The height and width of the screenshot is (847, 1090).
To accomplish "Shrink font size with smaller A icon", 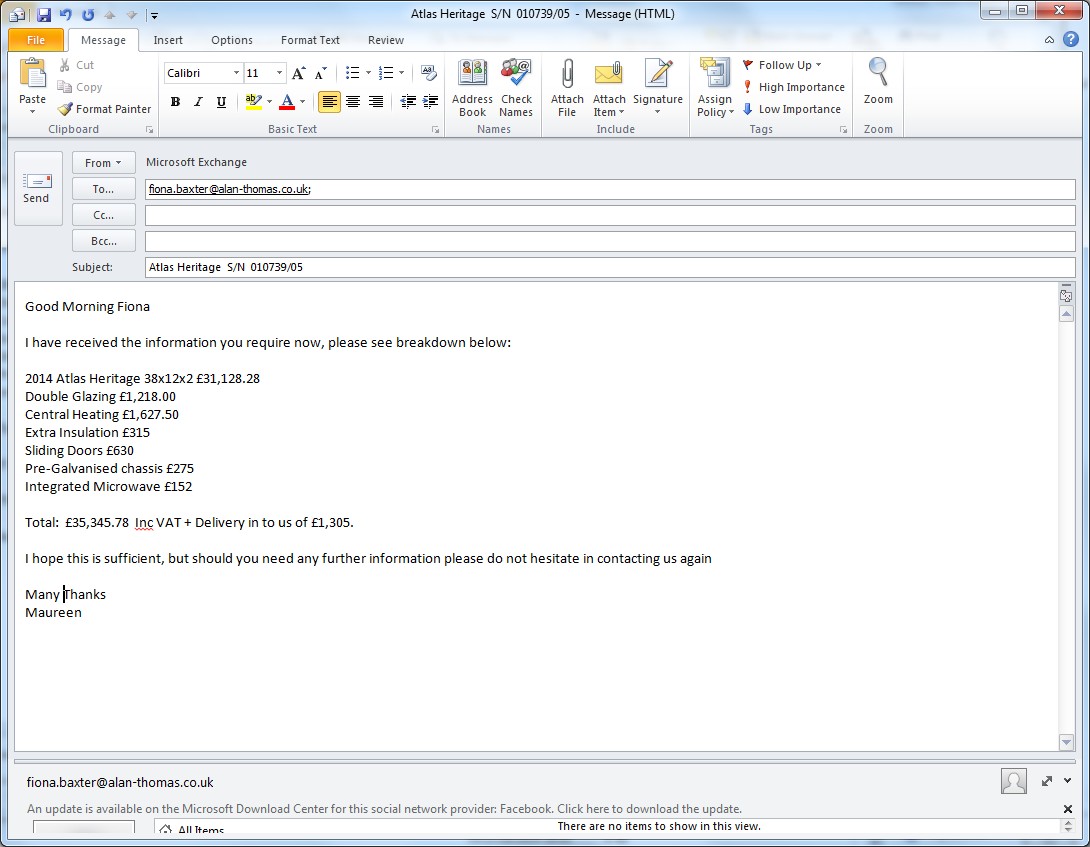I will pos(320,73).
